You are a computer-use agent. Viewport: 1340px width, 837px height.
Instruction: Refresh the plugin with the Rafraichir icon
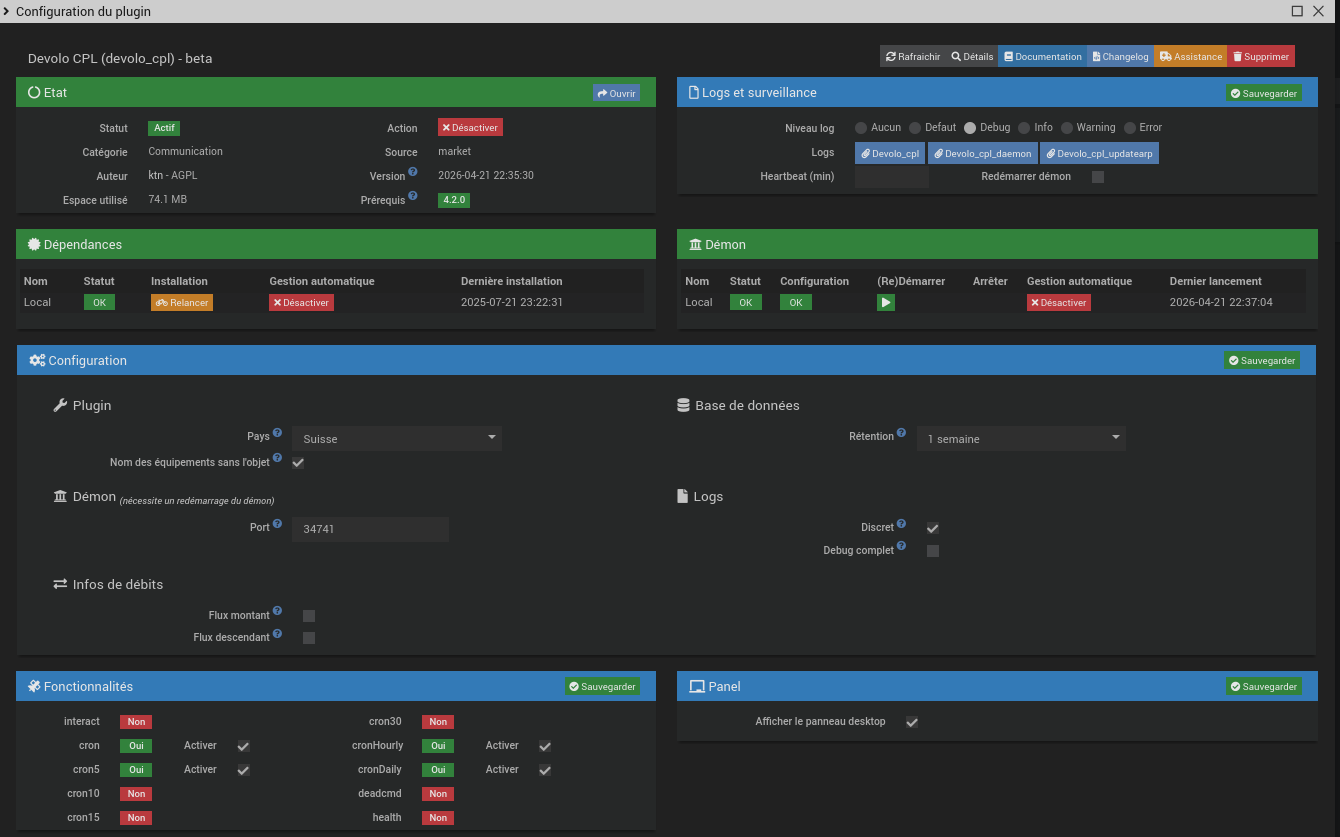click(x=911, y=56)
